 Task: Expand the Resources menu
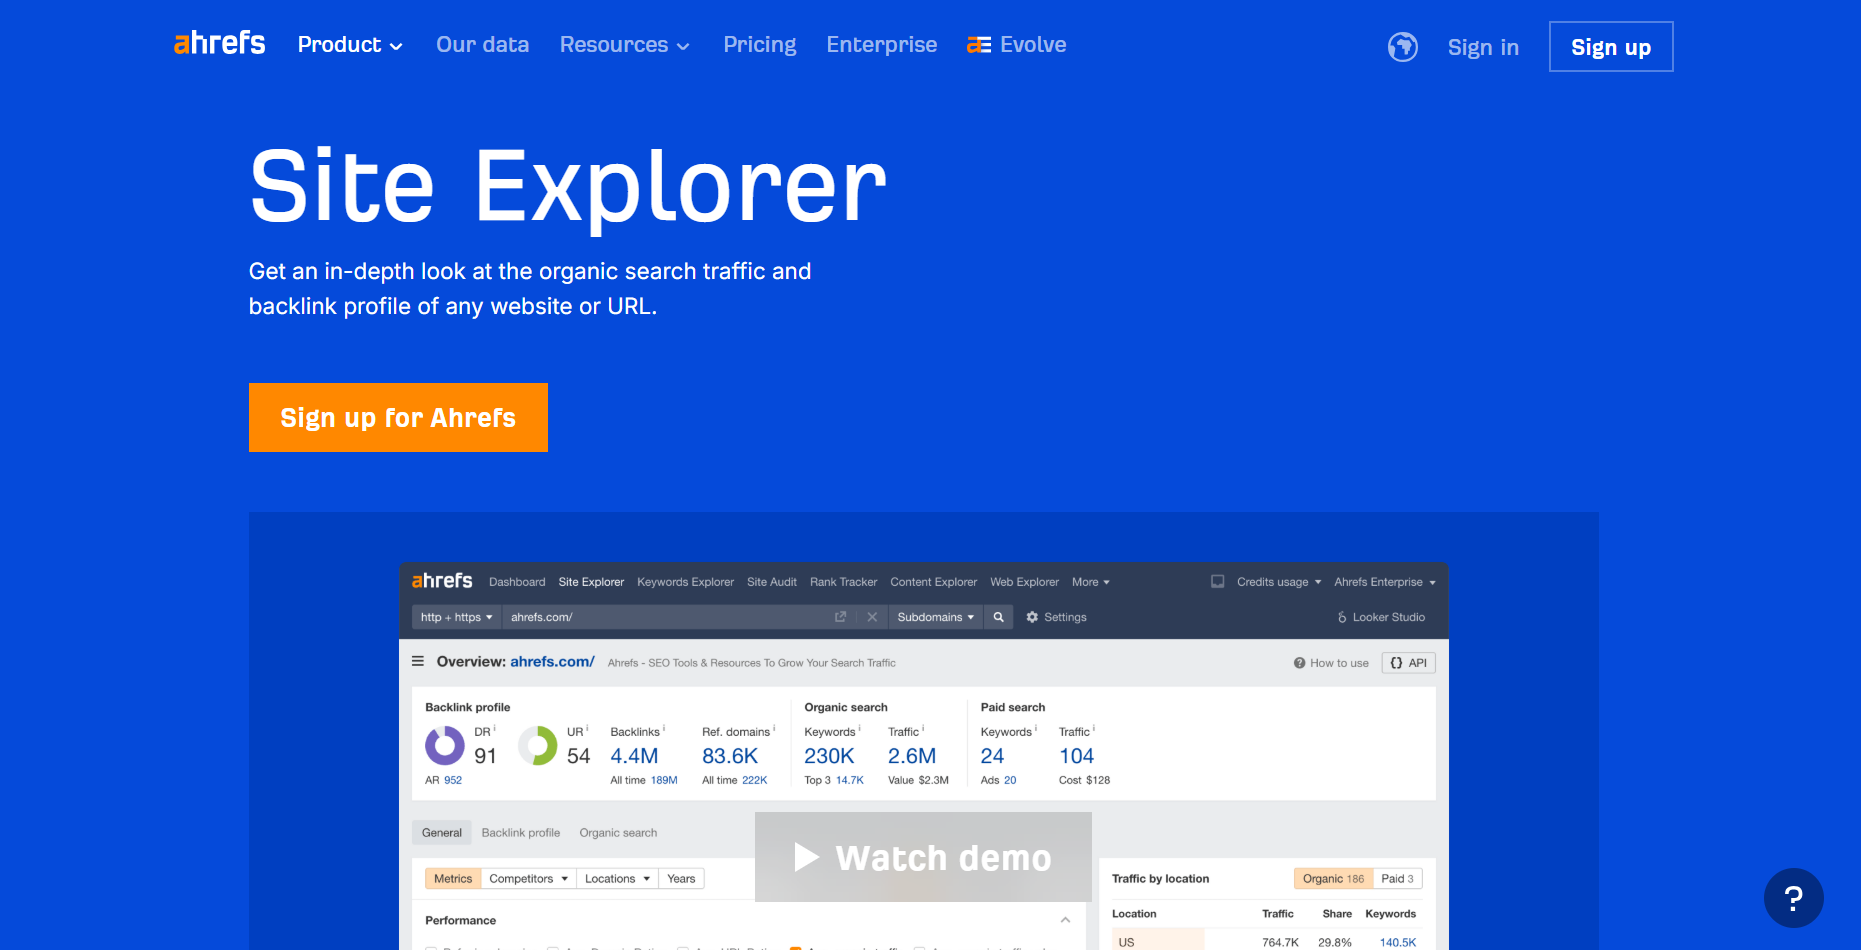pos(625,45)
